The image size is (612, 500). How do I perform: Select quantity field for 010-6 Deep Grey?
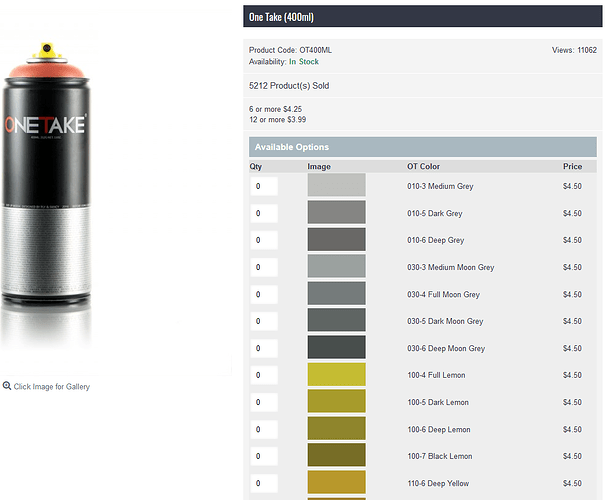coord(264,240)
